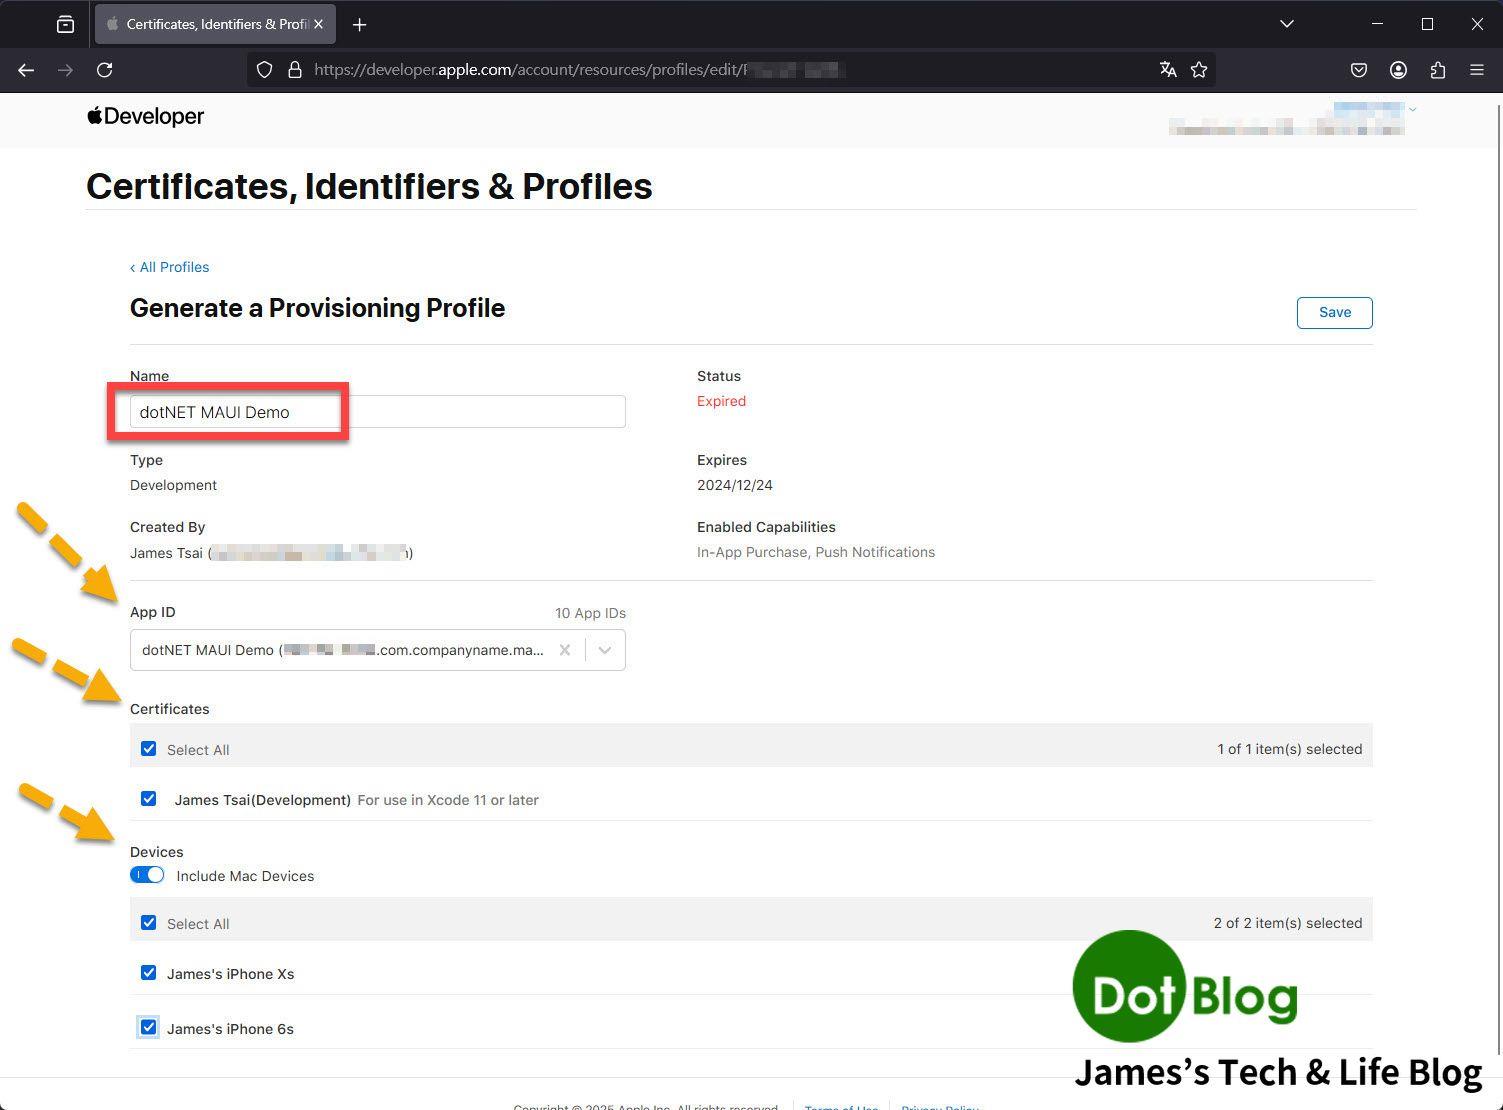The image size is (1503, 1110).
Task: Toggle Select All under Certificates
Action: [149, 749]
